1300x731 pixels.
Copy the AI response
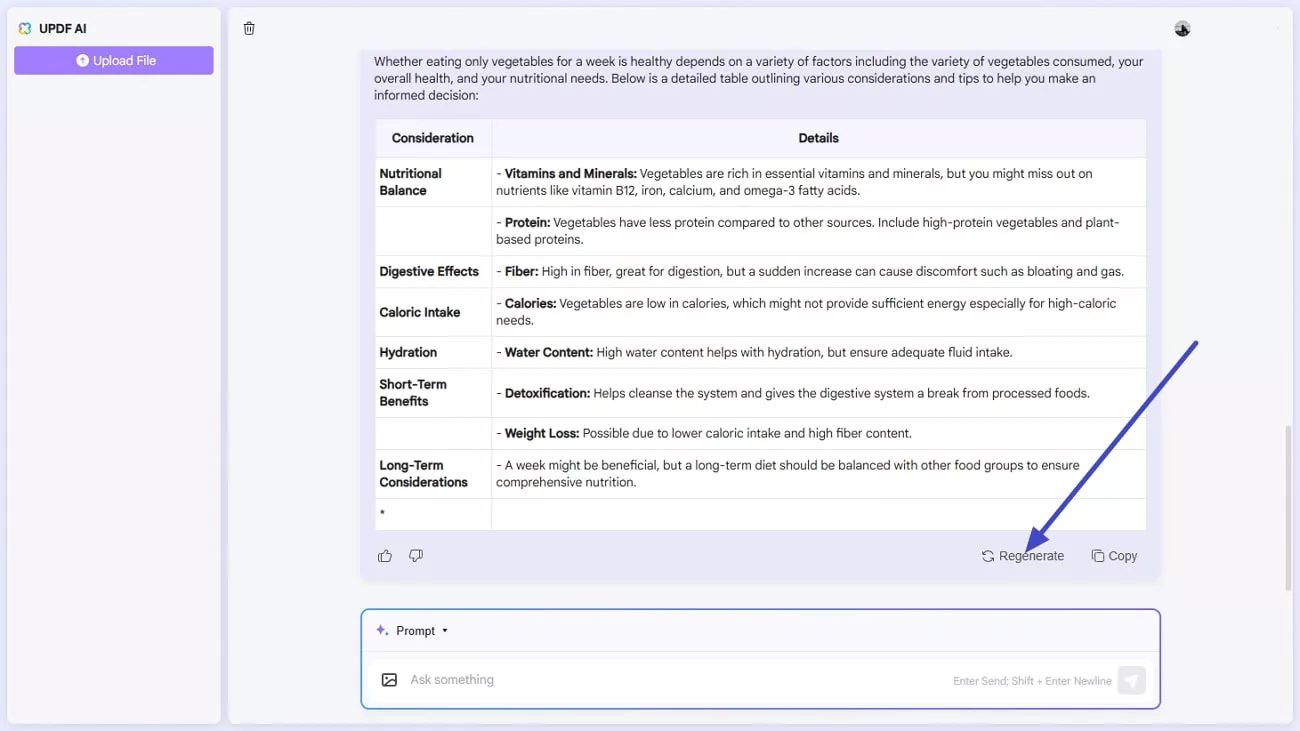[x=1114, y=556]
